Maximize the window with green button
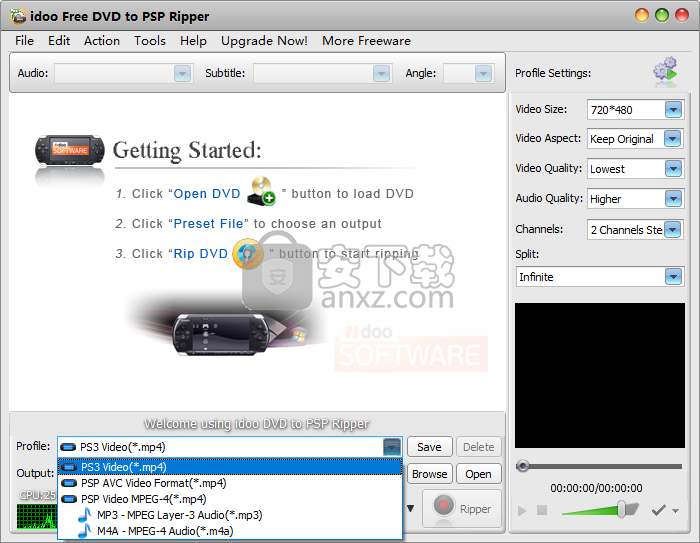 click(662, 15)
